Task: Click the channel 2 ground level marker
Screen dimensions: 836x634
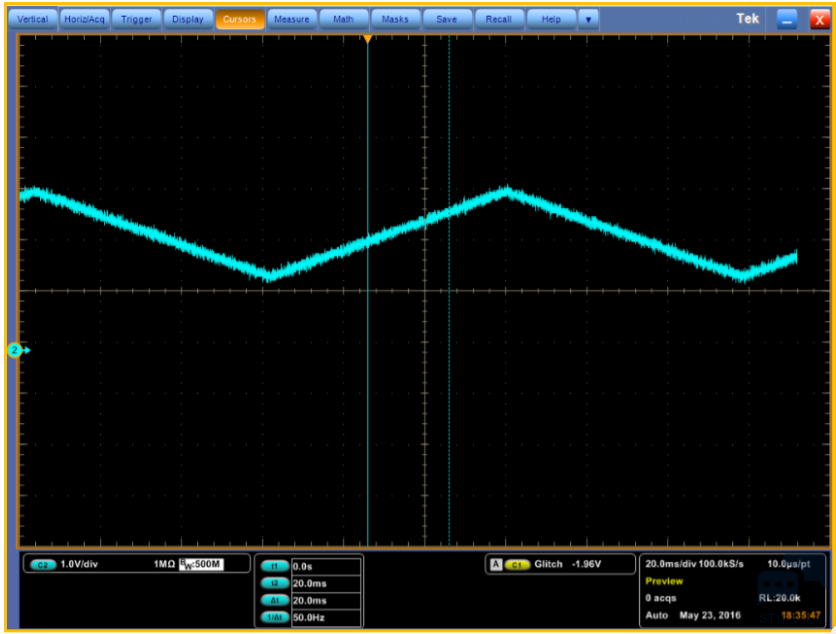Action: point(17,350)
